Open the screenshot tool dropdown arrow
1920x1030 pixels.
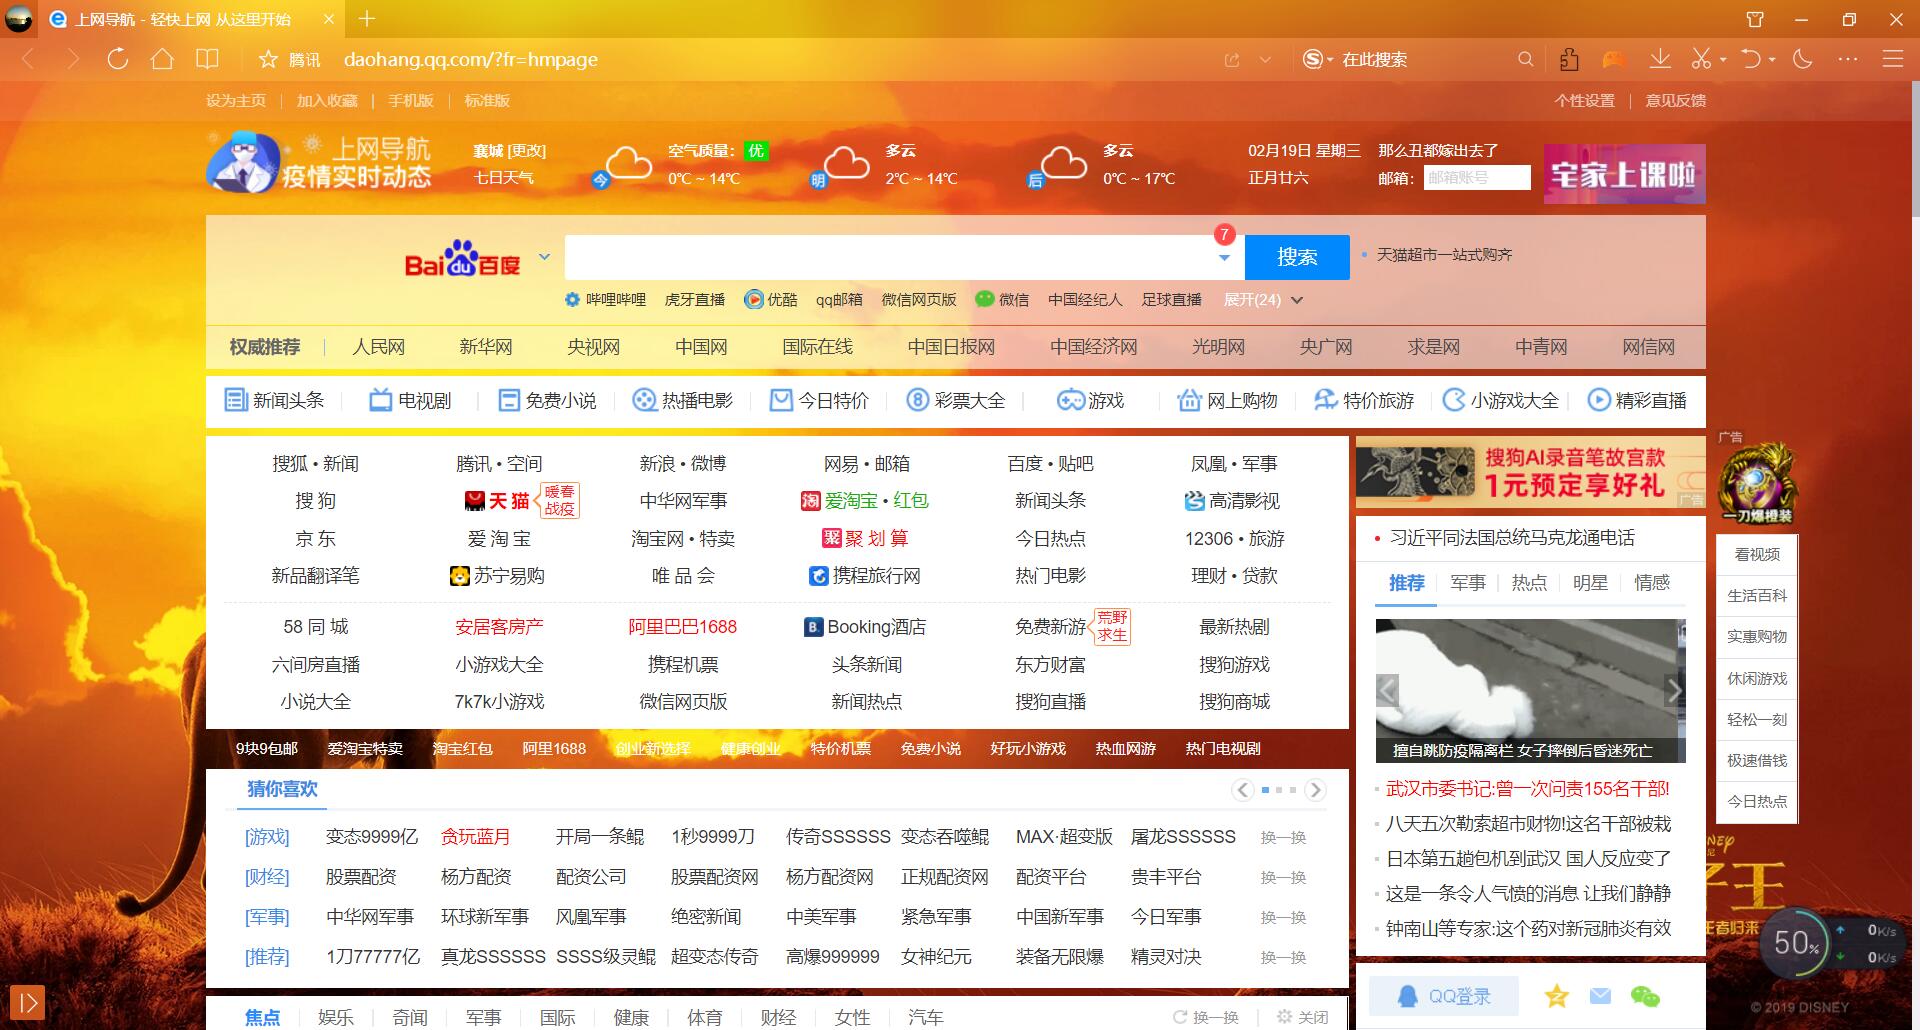point(1723,61)
